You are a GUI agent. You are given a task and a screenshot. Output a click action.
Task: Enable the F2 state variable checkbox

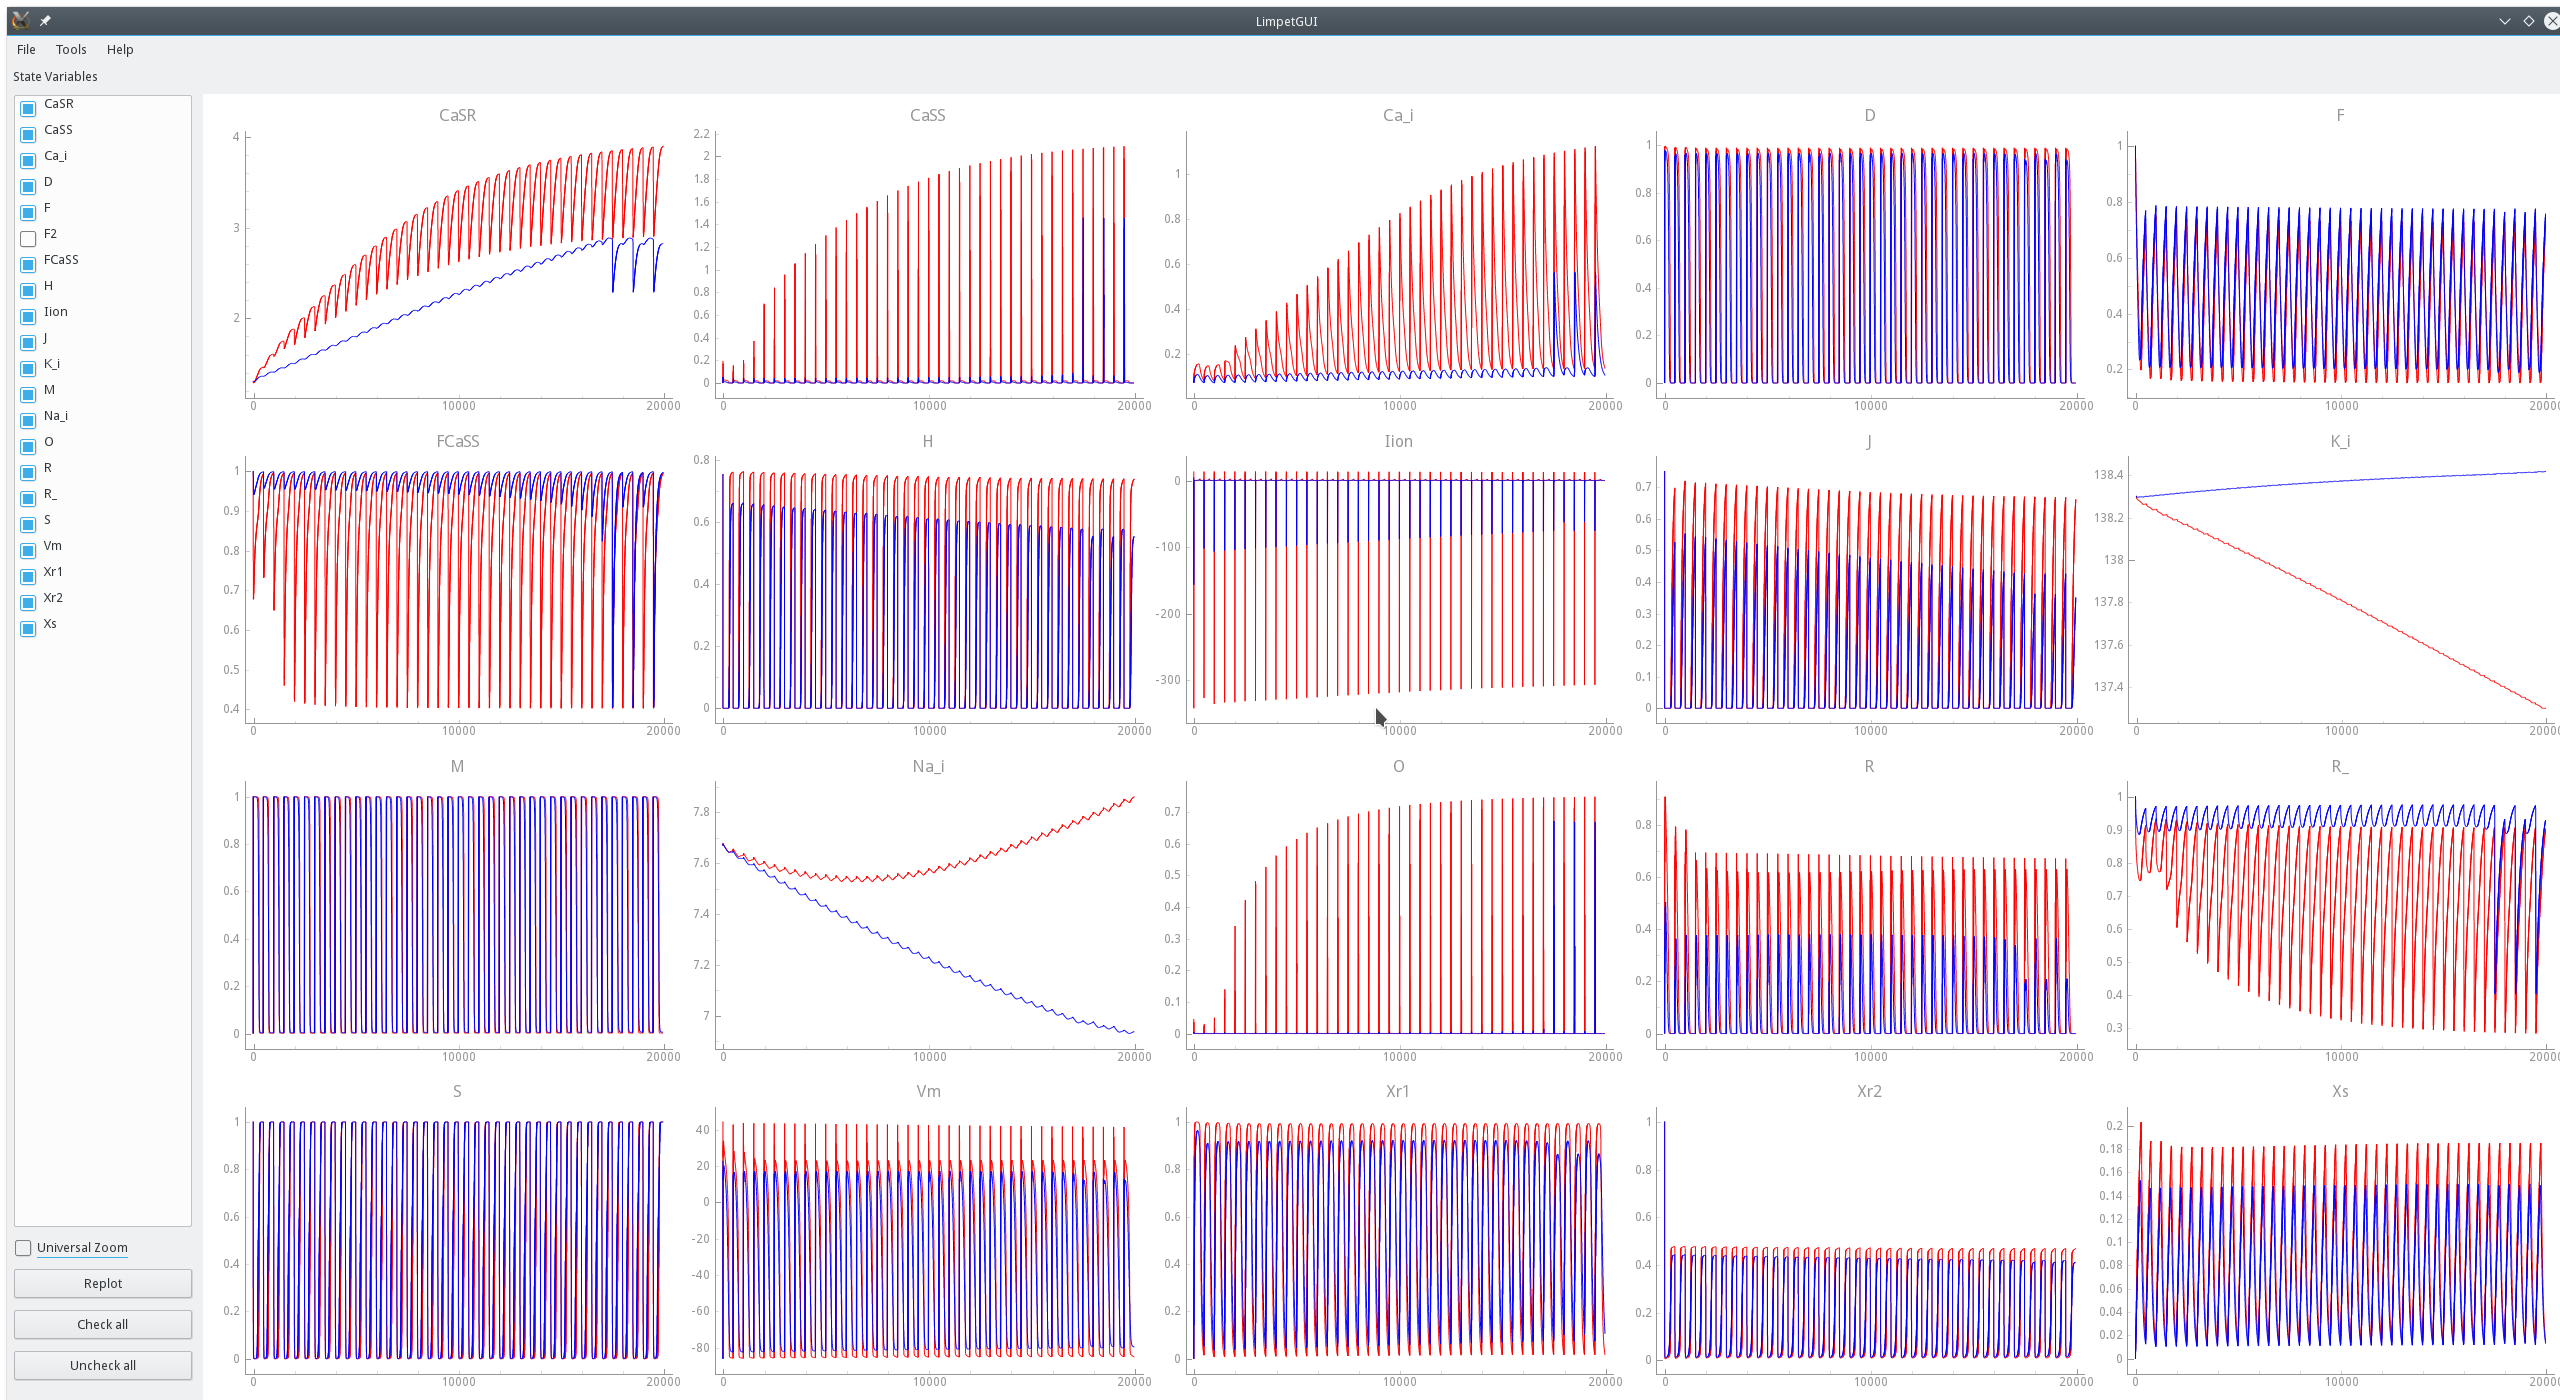pos(28,238)
